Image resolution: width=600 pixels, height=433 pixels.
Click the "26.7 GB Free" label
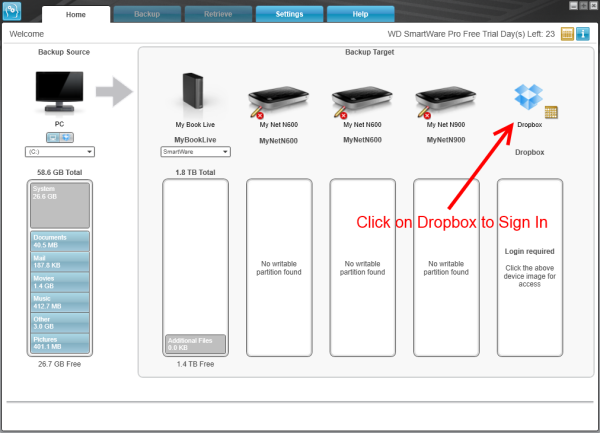coord(60,364)
